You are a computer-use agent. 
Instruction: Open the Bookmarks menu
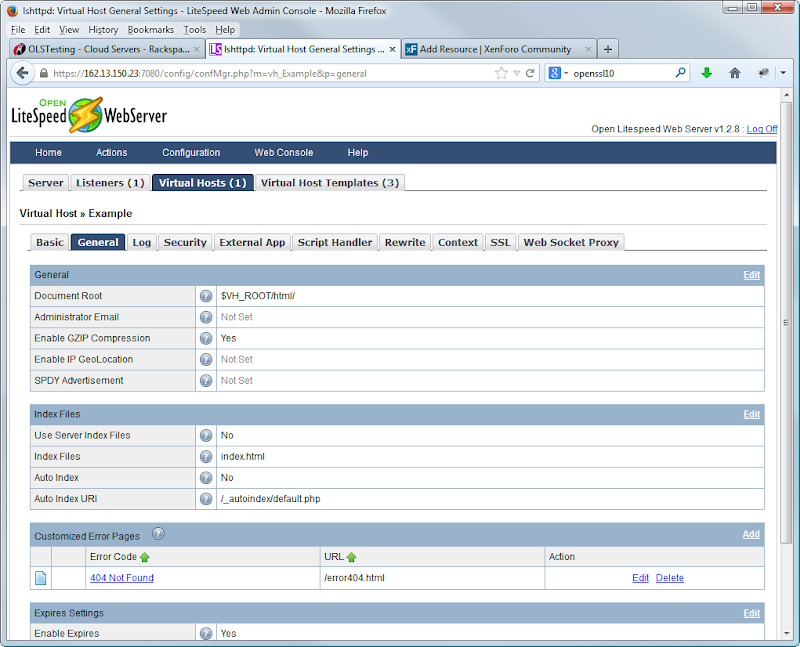[x=151, y=30]
